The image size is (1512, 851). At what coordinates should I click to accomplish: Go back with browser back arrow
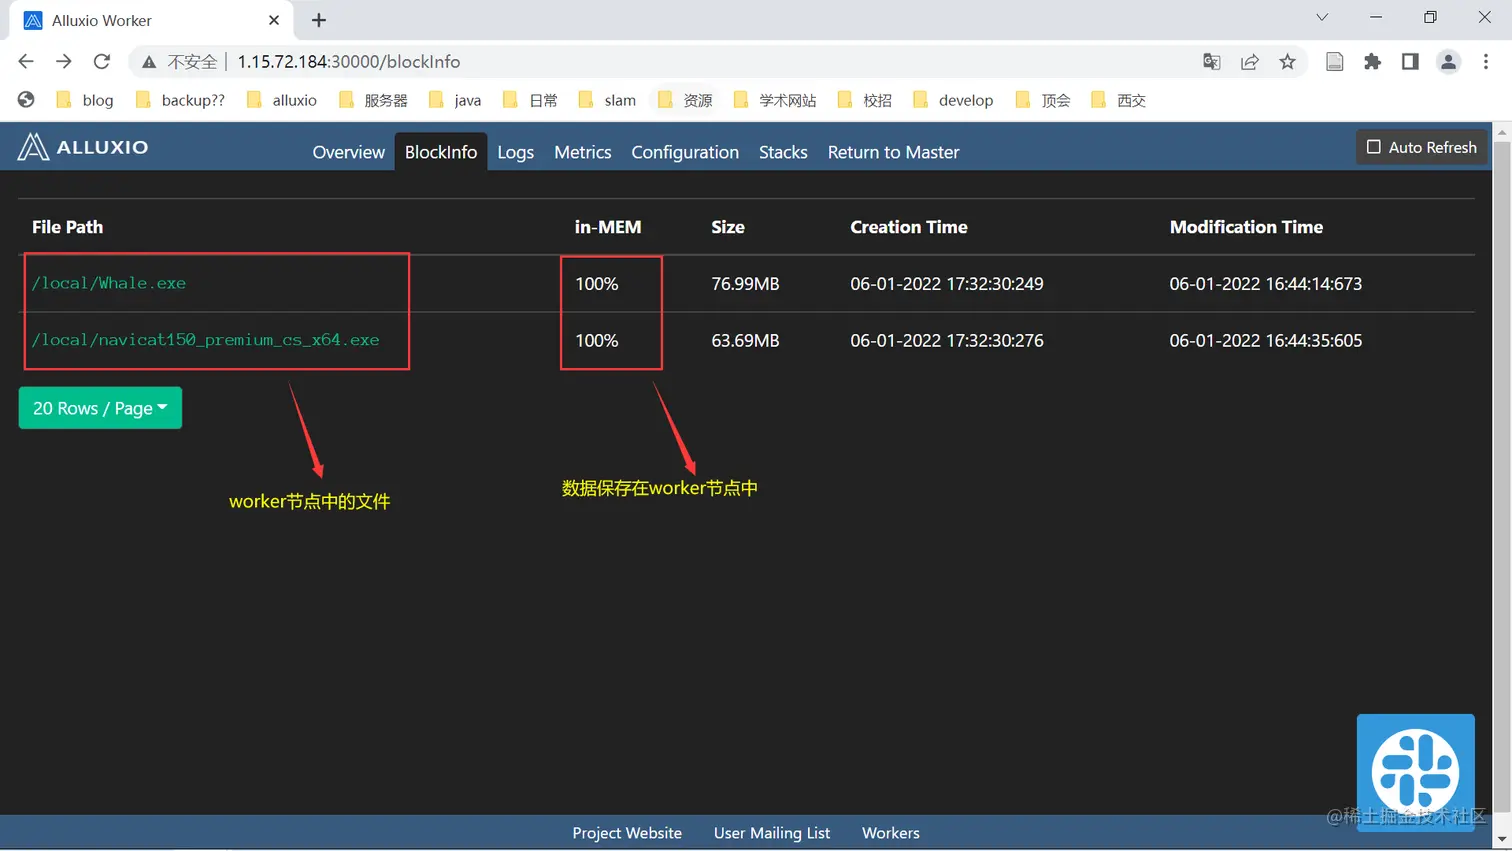pos(26,62)
